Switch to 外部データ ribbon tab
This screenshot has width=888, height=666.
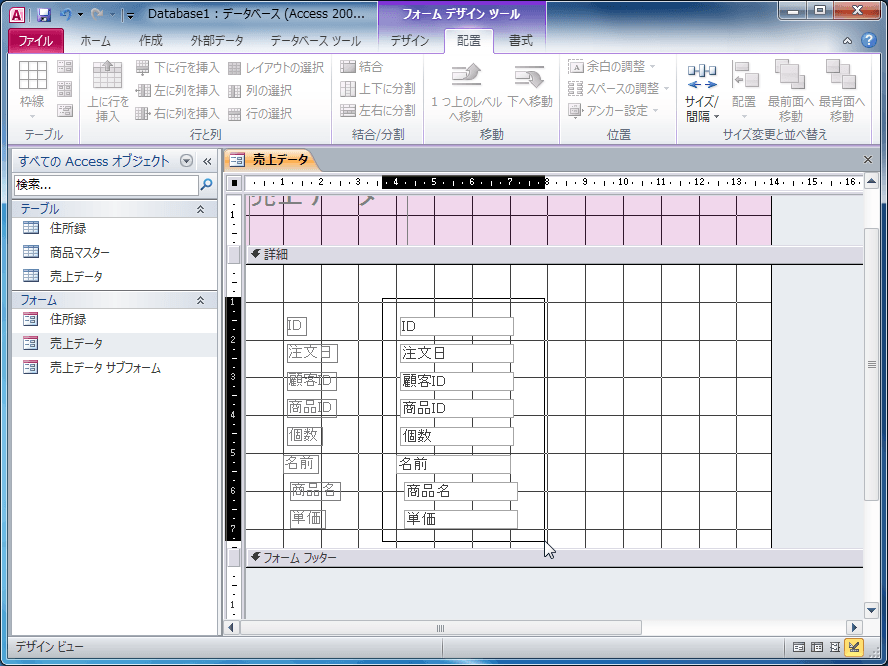tap(217, 41)
